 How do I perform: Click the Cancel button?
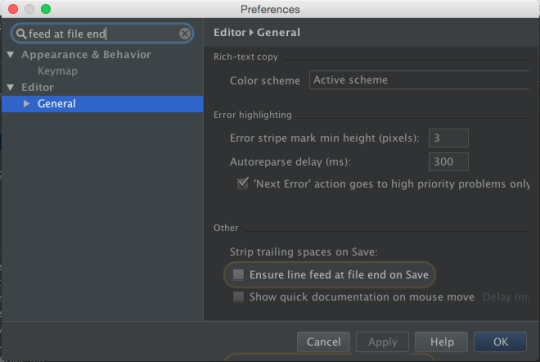pos(323,342)
